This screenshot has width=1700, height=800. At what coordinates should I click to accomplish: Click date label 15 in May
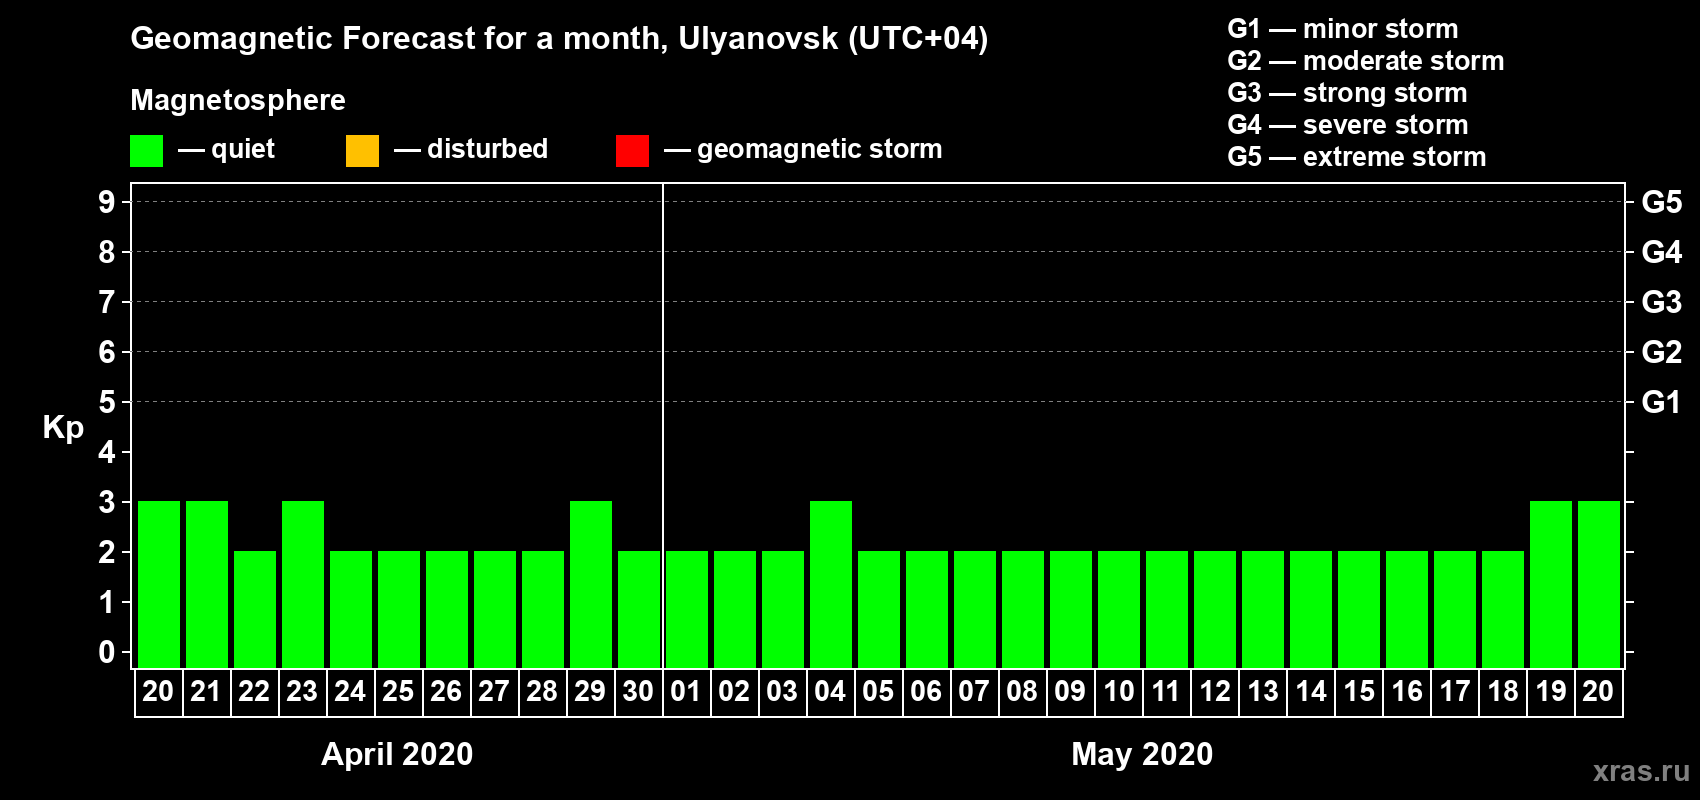click(x=1359, y=691)
